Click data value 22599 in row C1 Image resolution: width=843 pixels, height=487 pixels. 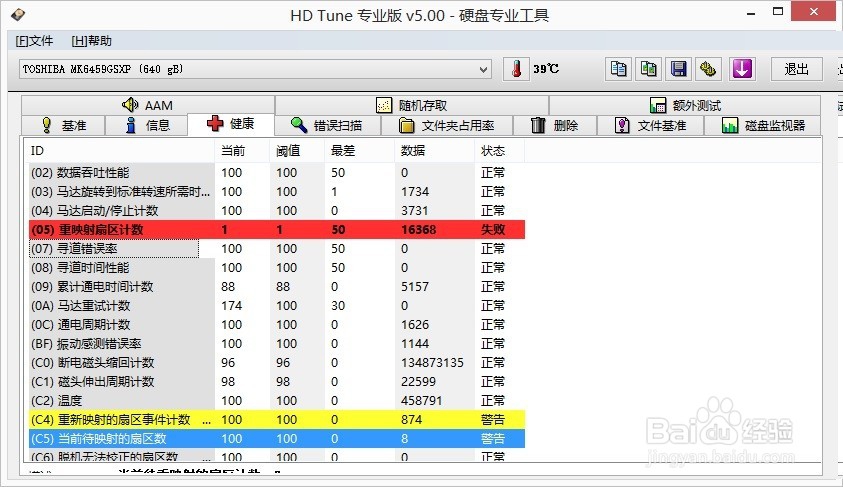[418, 382]
